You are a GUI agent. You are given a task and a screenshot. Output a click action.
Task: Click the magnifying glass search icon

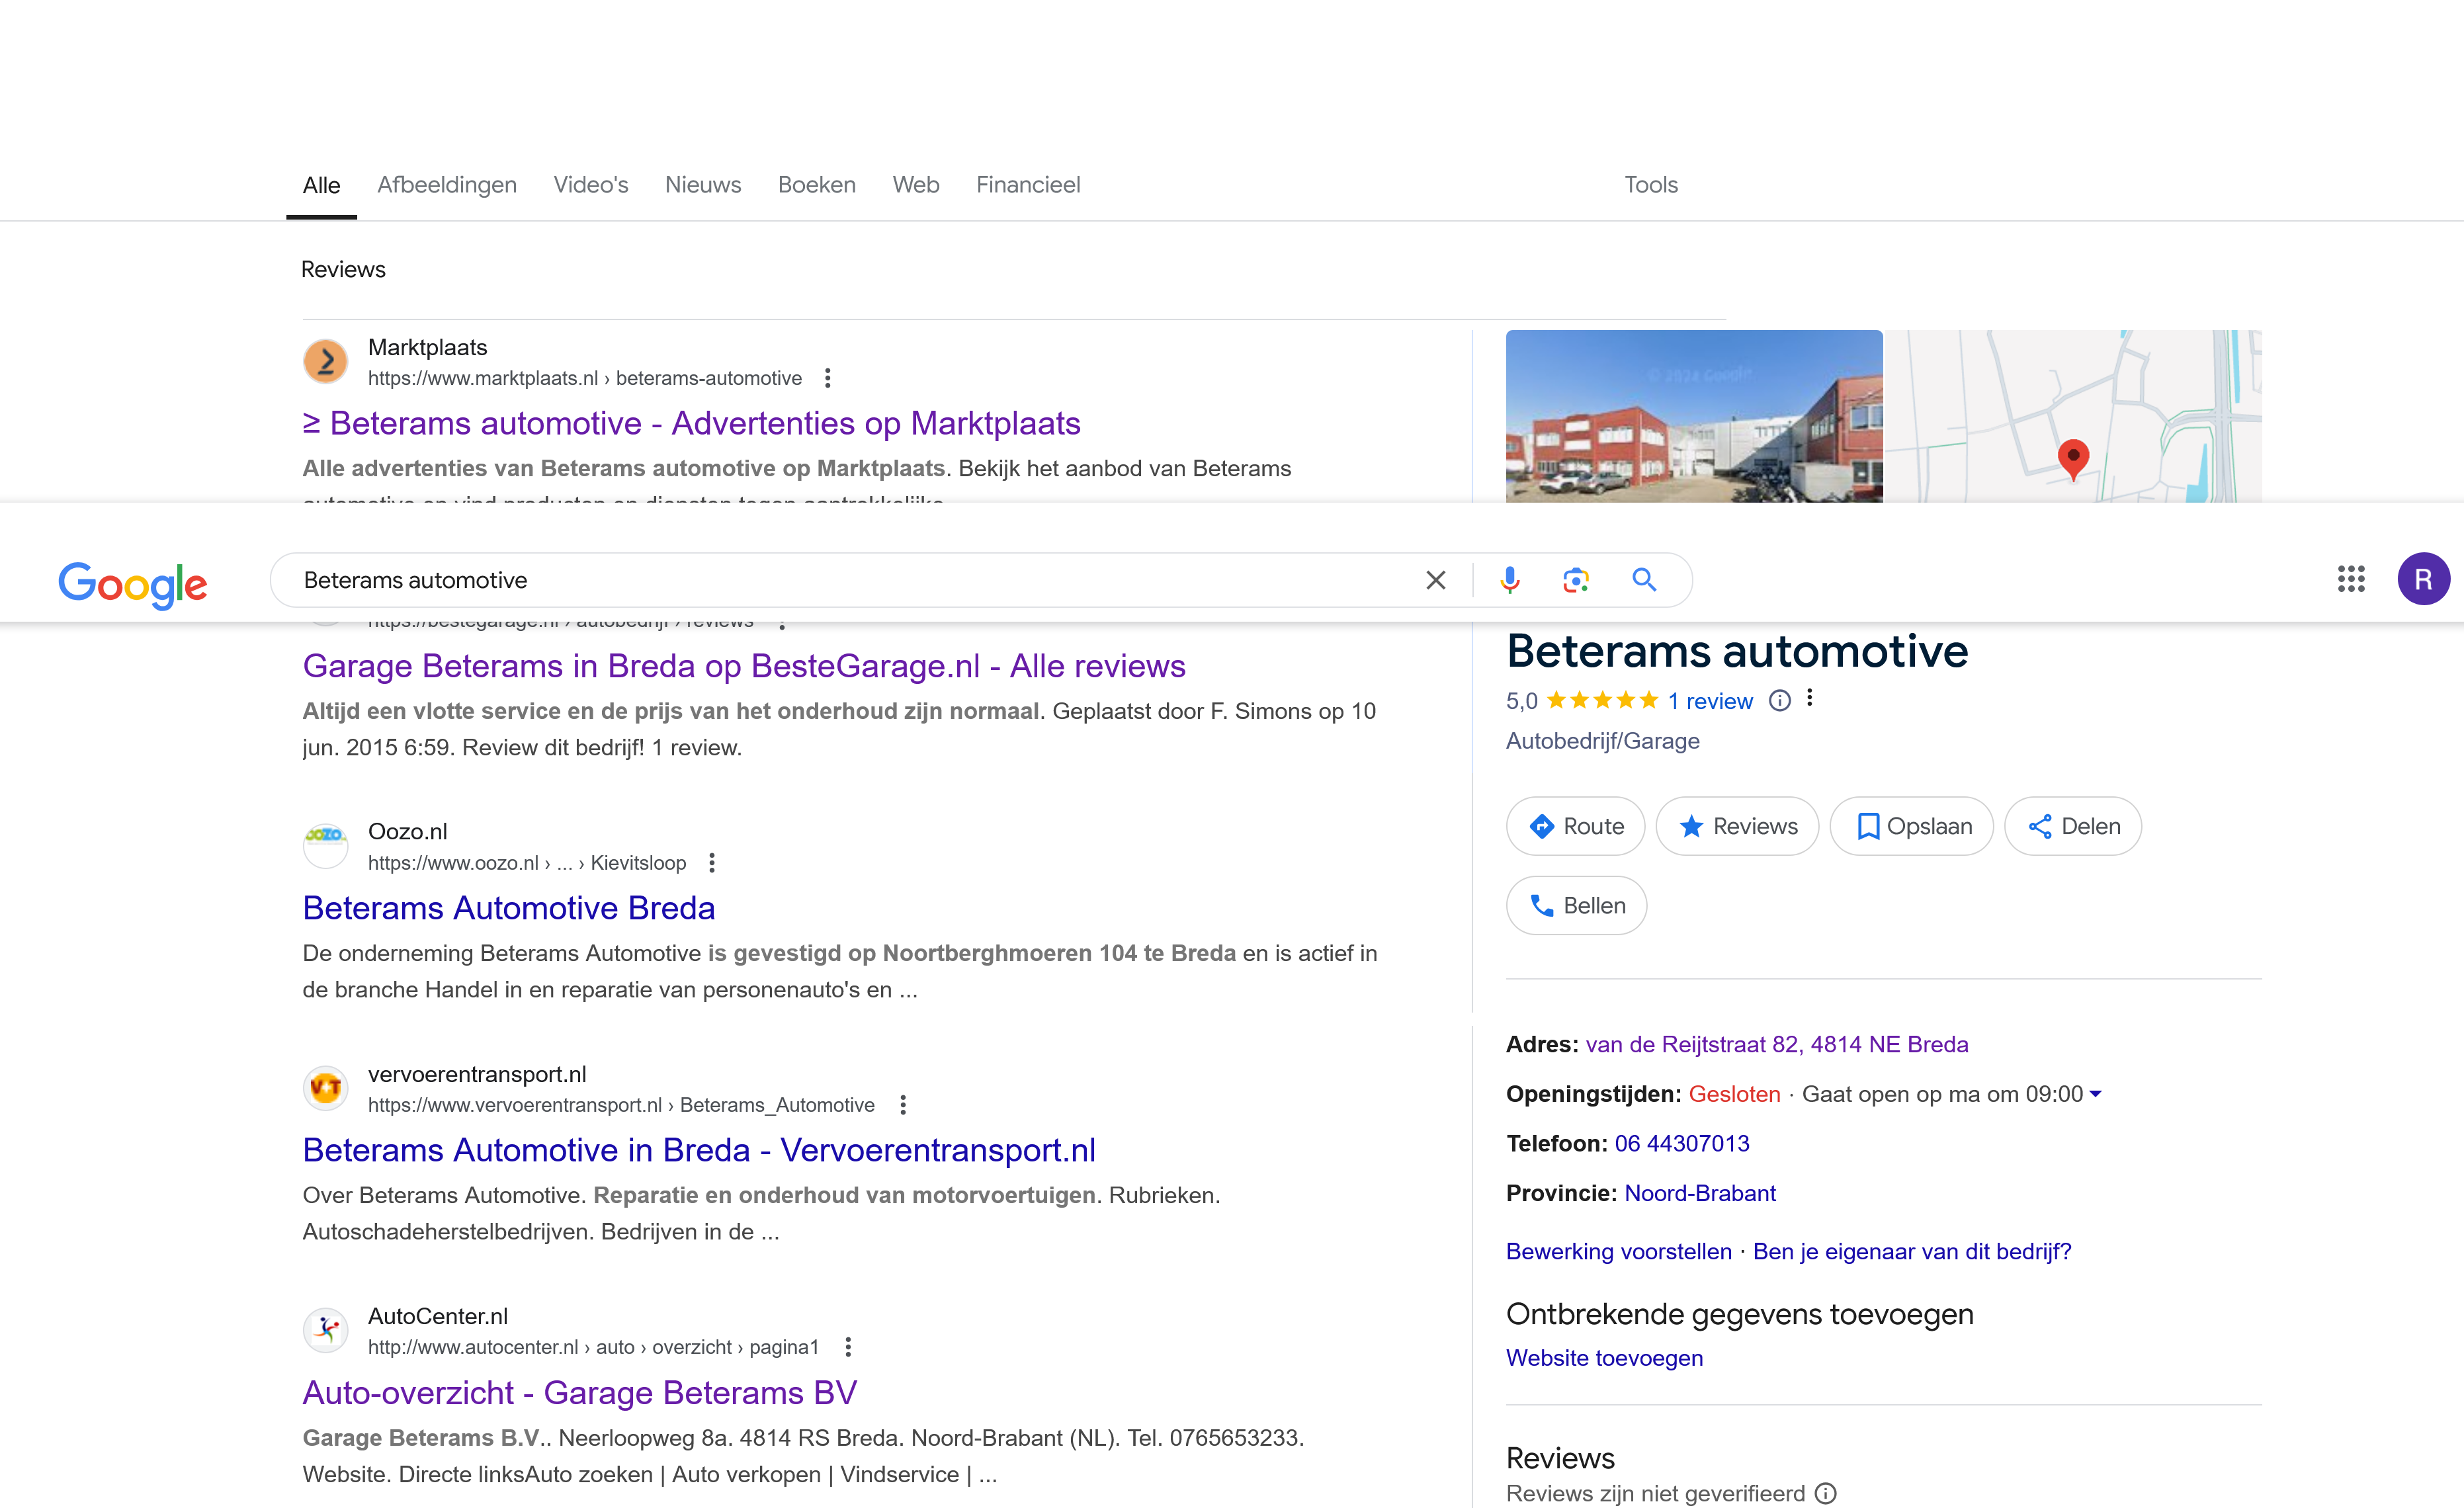[x=1644, y=580]
